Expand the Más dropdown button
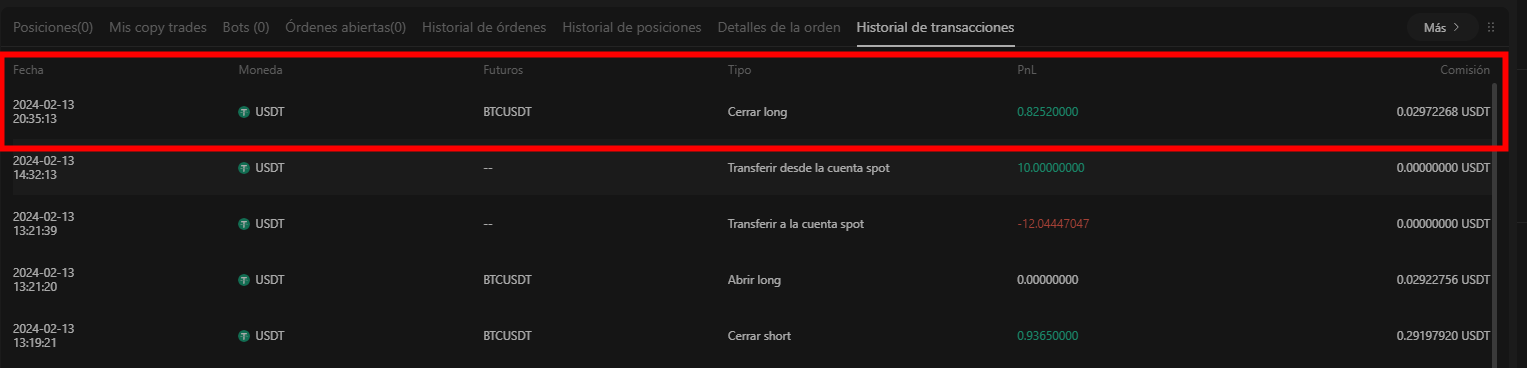Screen dimensions: 1527x368 [1442, 27]
